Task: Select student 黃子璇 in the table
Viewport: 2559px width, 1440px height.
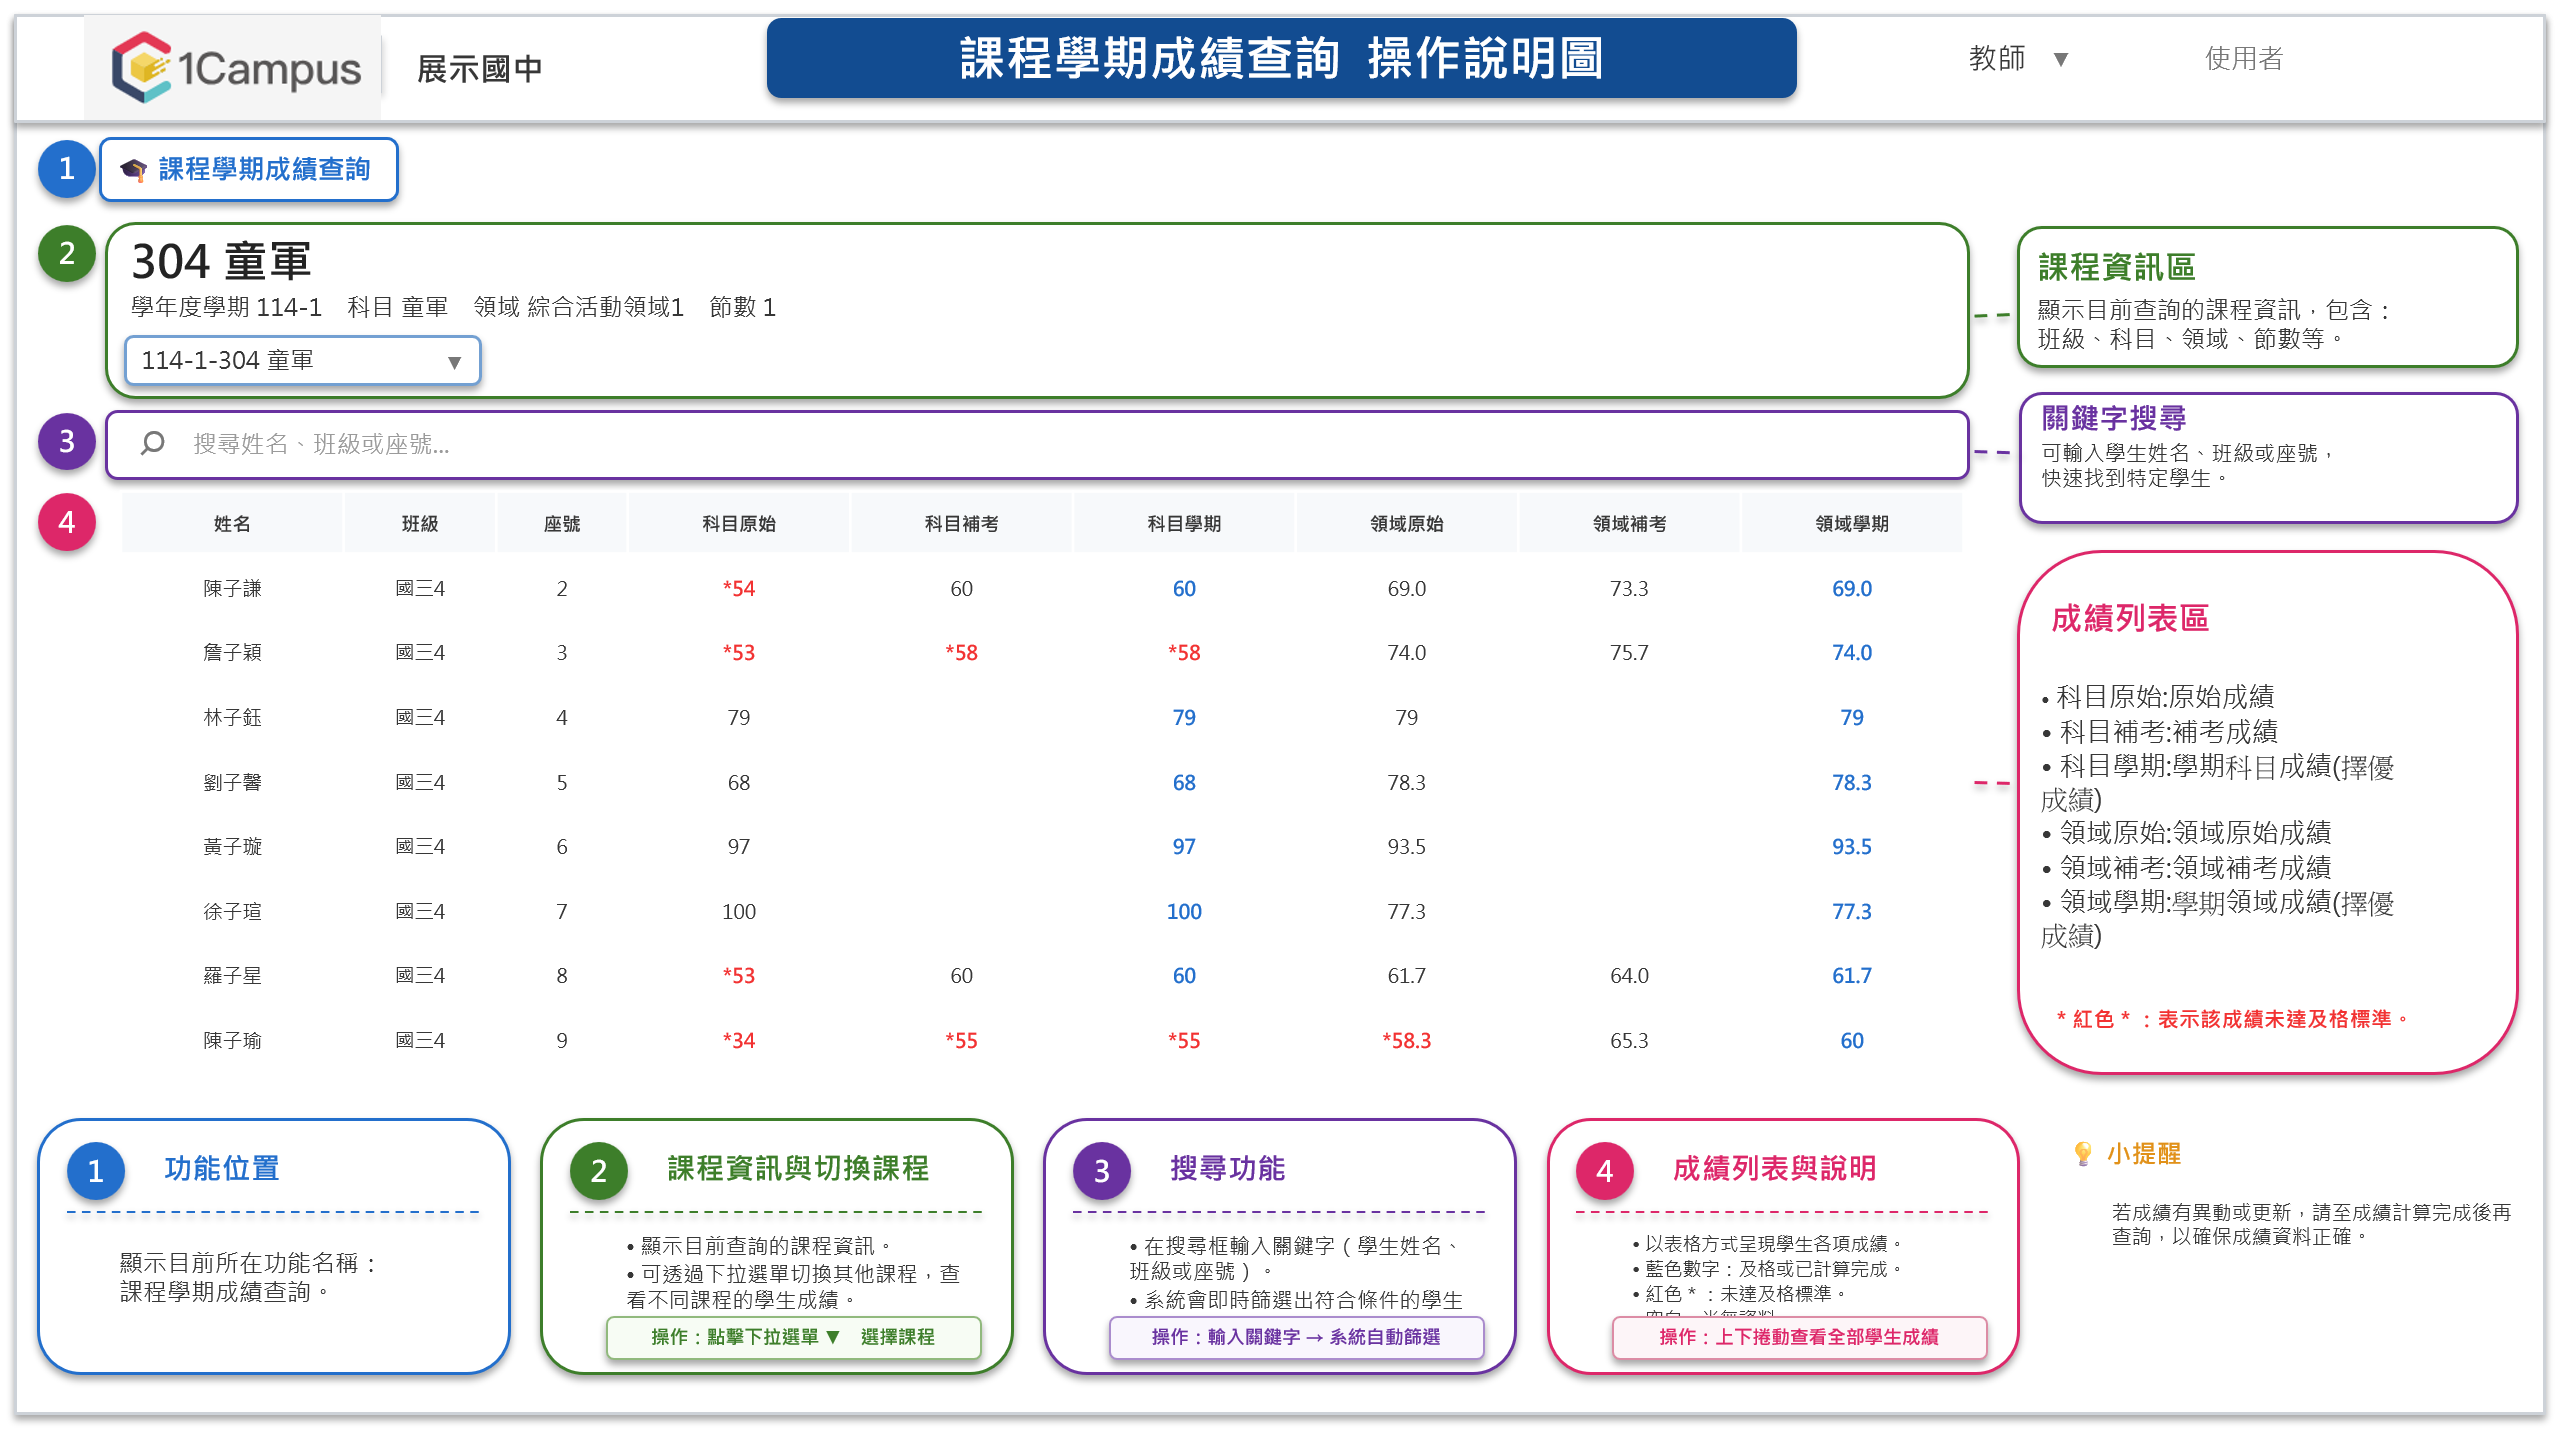Action: (232, 846)
